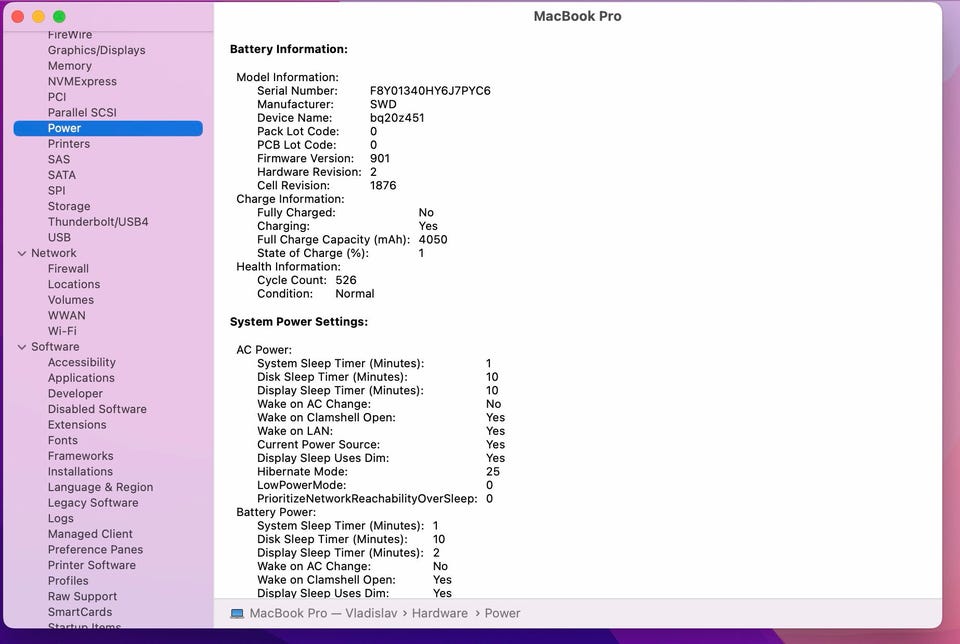Open NVMExpress hardware entry
Image resolution: width=960 pixels, height=644 pixels.
(82, 81)
